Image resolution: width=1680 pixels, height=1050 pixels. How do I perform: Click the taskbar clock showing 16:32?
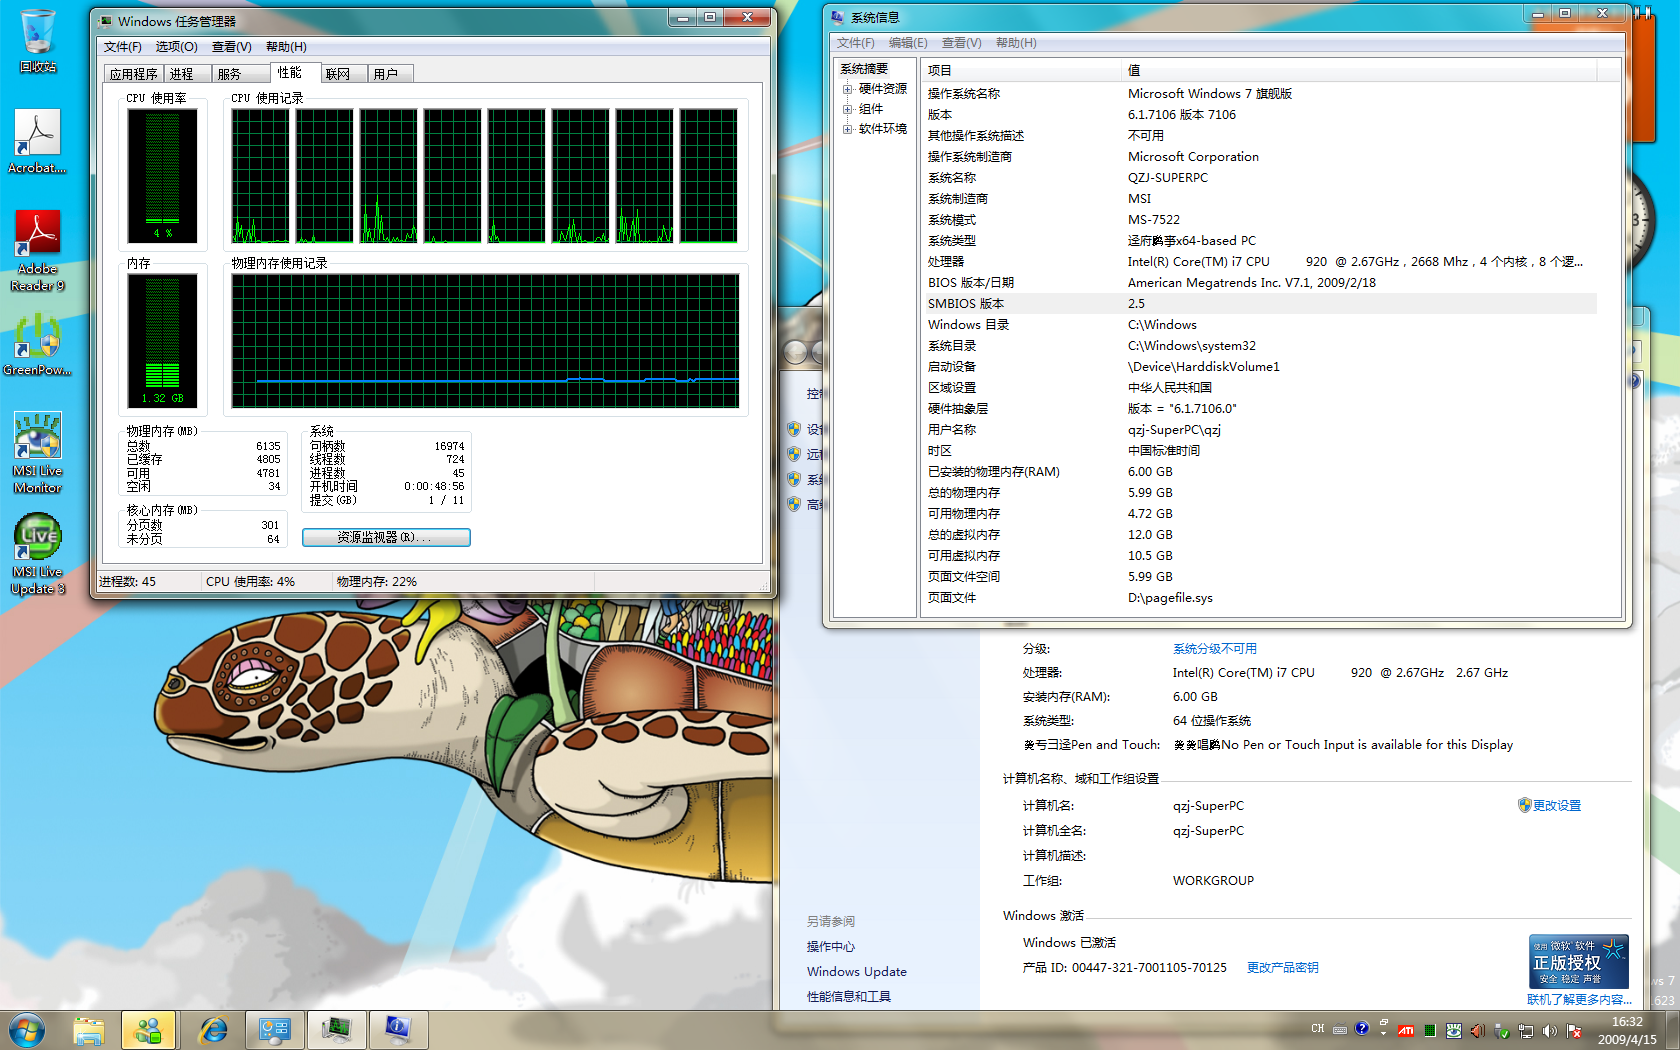[x=1627, y=1031]
